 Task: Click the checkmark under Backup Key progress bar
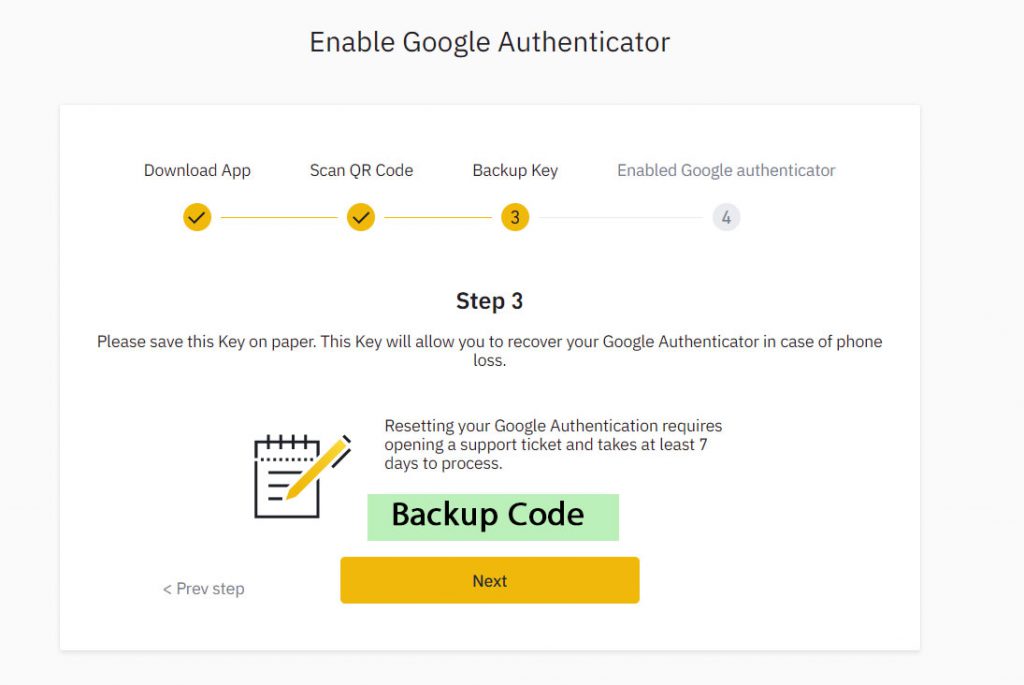pos(514,217)
